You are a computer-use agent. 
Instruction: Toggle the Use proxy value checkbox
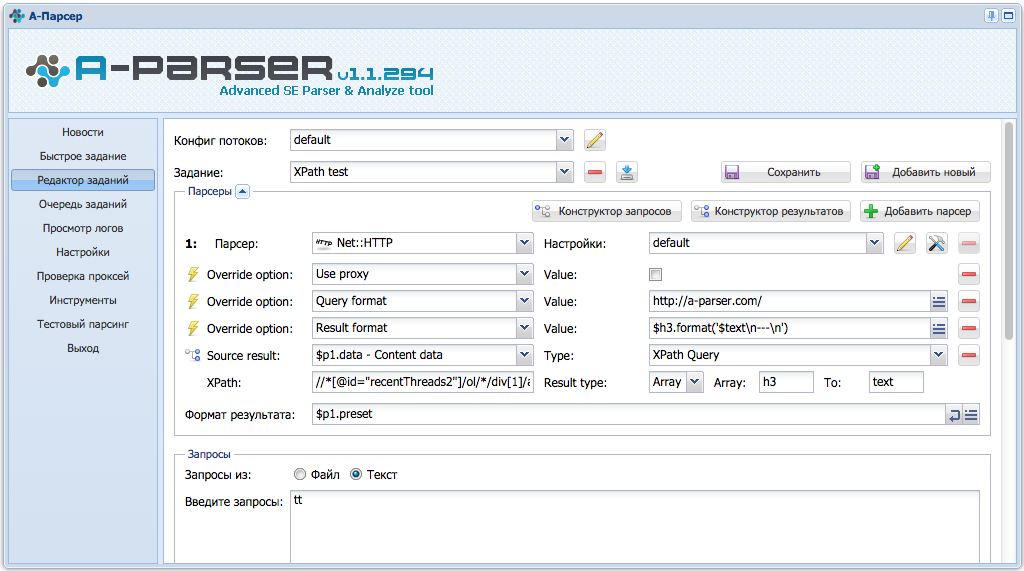[x=656, y=274]
